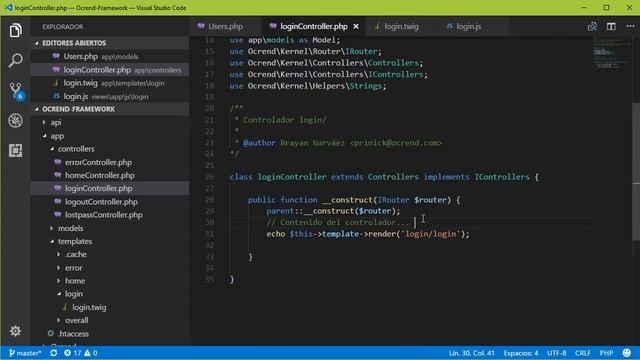Open the Manage gear icon
640x360 pixels.
16,331
